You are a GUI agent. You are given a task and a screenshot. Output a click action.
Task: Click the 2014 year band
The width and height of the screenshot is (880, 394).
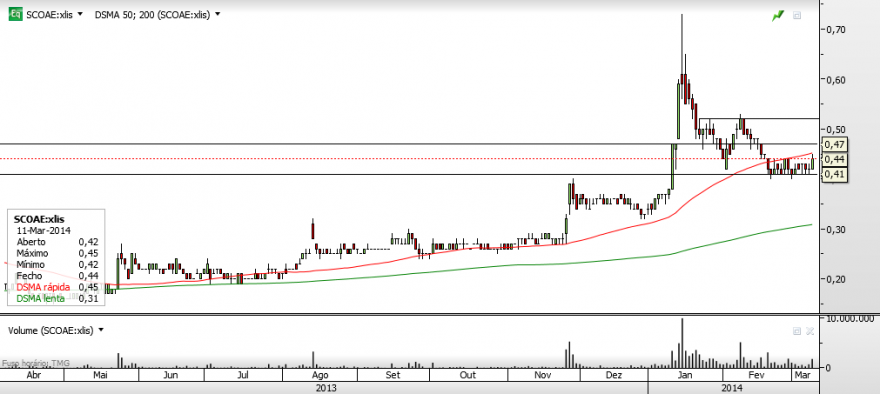point(732,388)
